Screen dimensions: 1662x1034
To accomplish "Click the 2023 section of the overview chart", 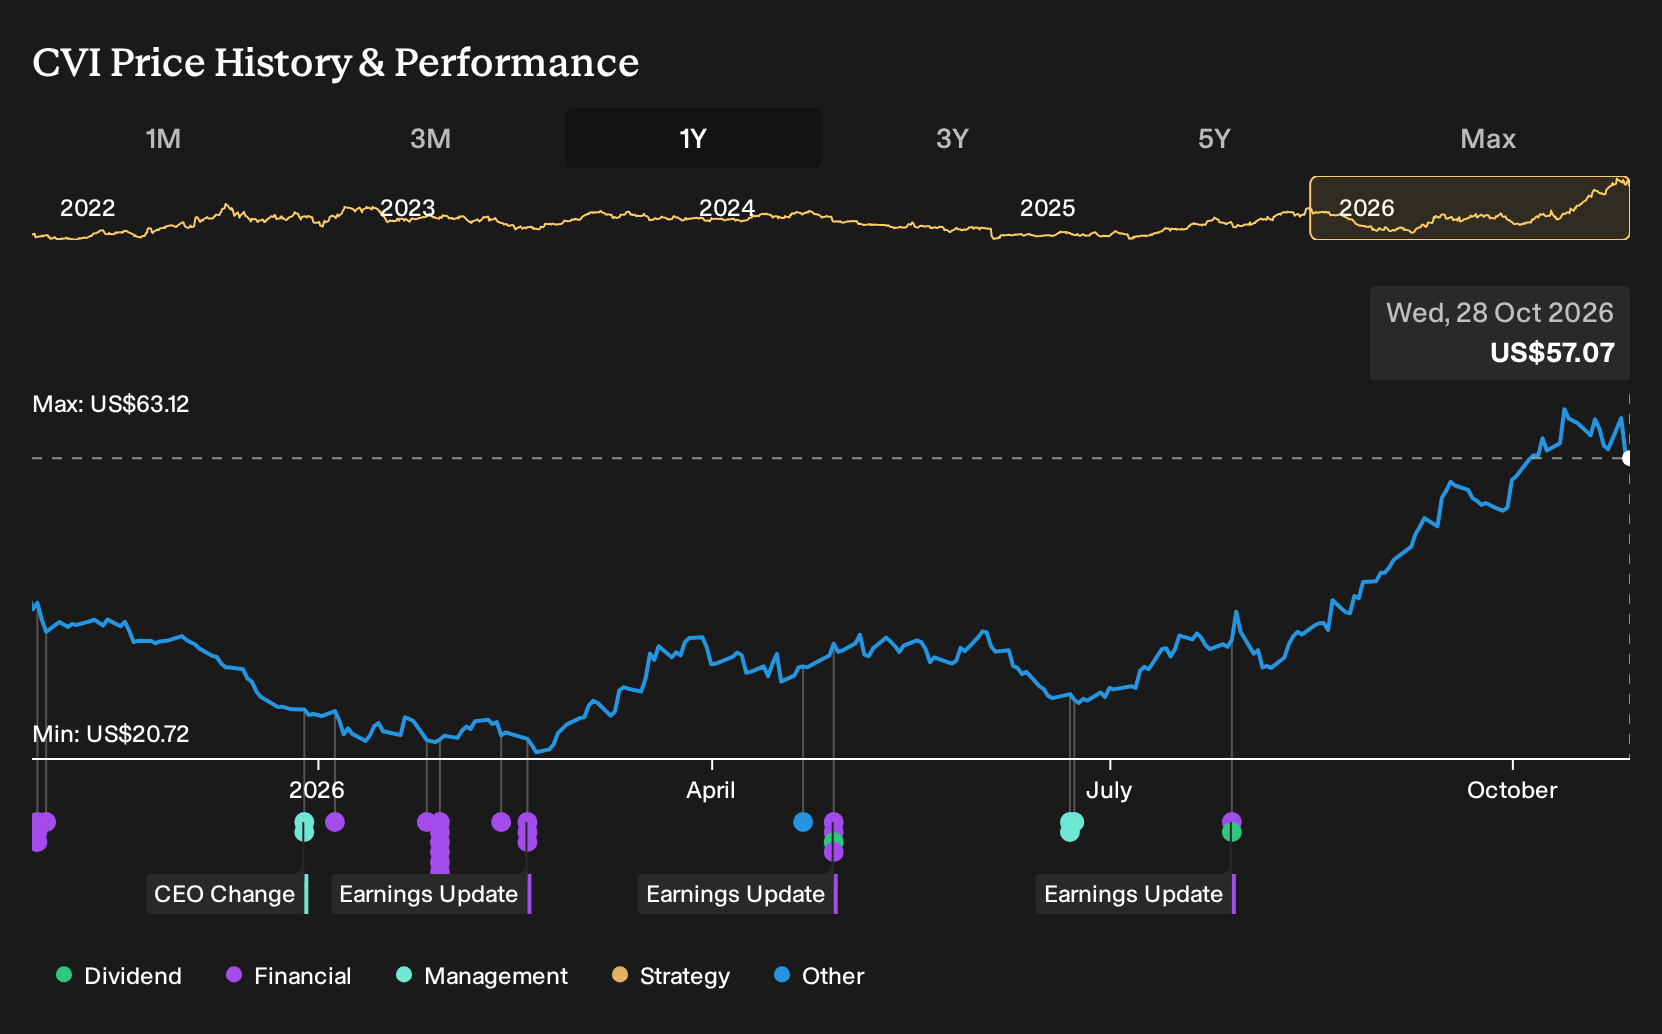I will pos(407,208).
